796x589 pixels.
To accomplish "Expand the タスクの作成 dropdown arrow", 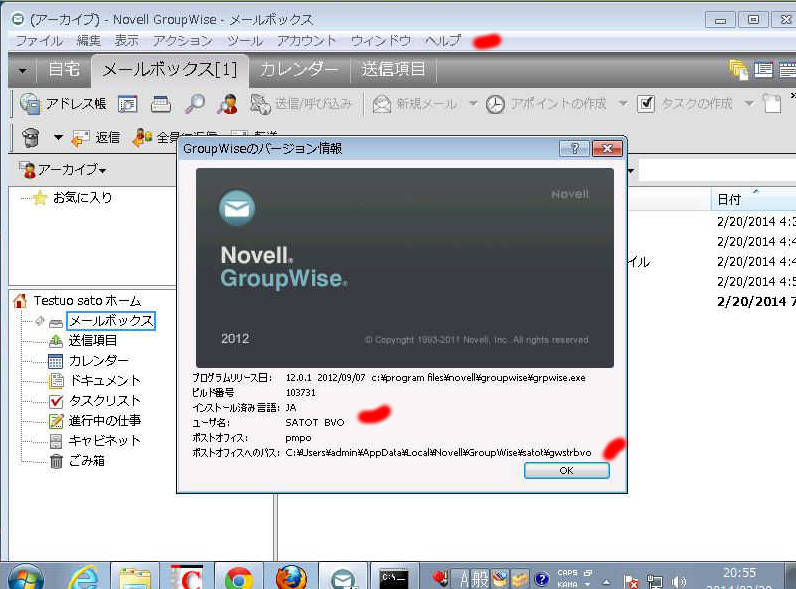I will click(x=749, y=104).
